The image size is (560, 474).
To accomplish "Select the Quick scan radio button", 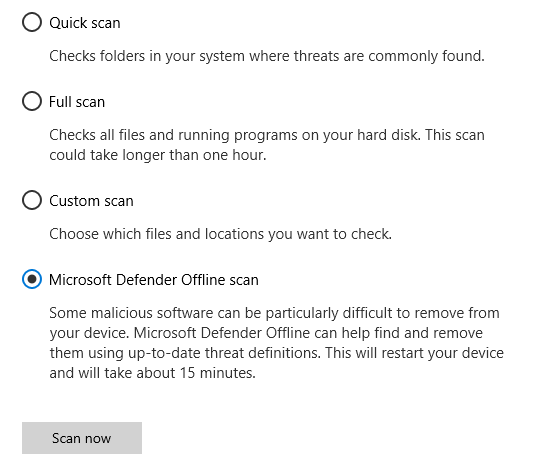I will pos(32,23).
